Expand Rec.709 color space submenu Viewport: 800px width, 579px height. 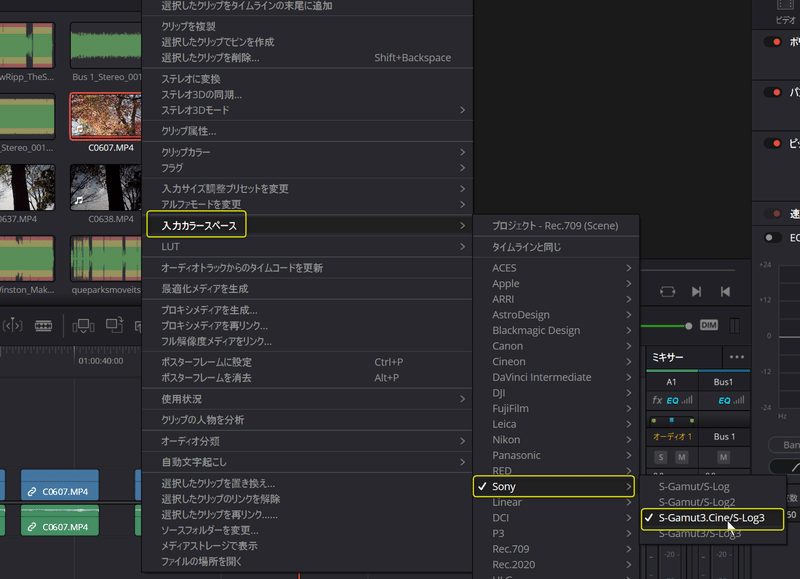556,549
